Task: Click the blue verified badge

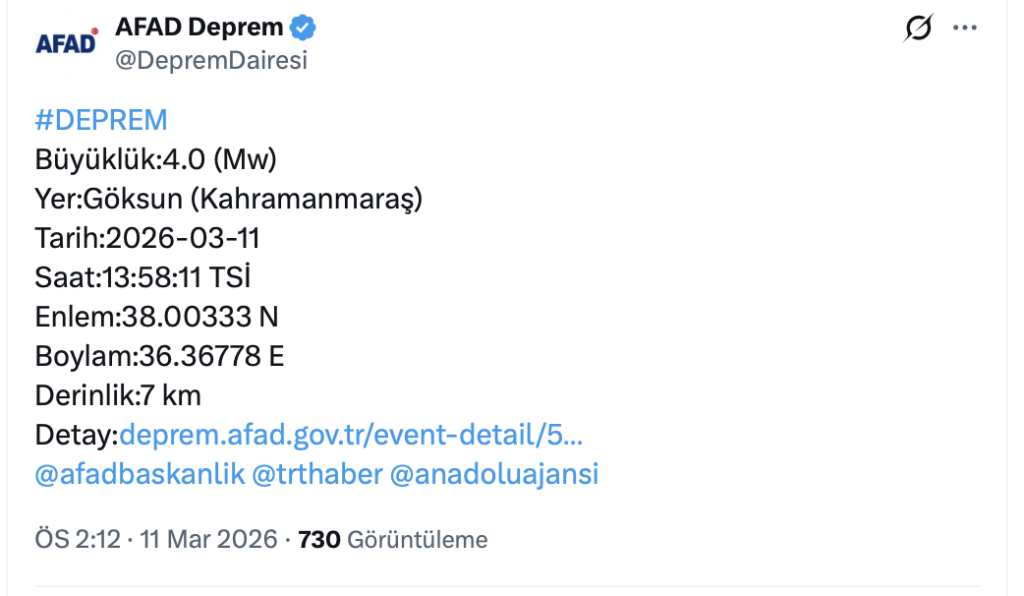Action: 301,26
